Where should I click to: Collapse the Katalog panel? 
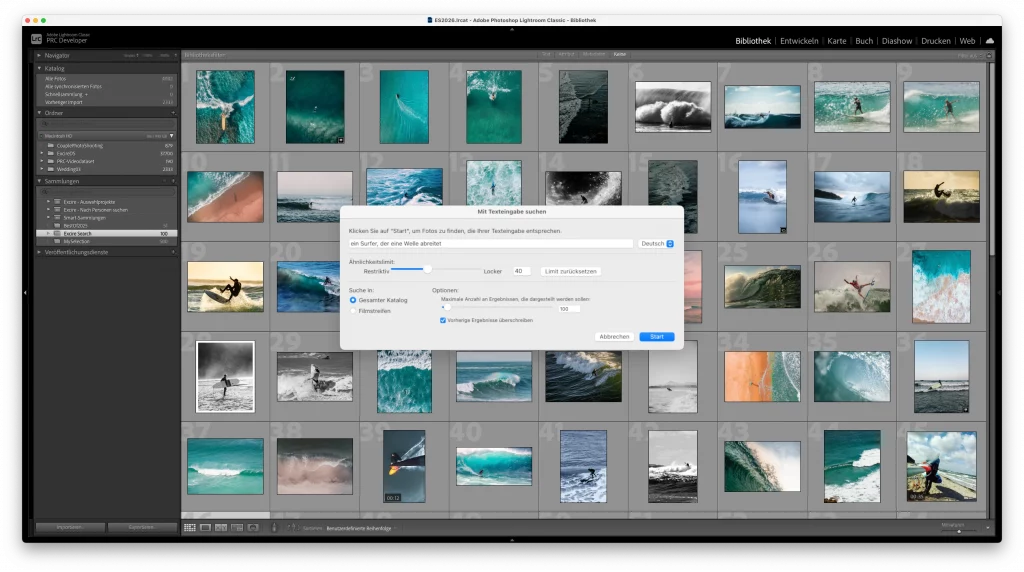40,68
